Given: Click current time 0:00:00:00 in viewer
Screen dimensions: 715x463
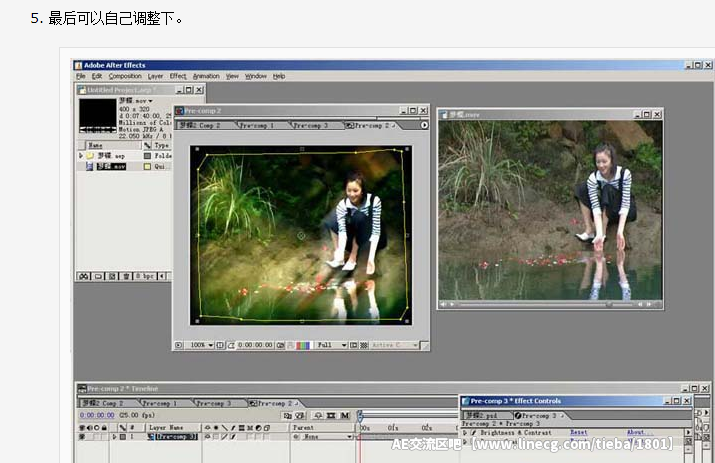Looking at the screenshot, I should pyautogui.click(x=255, y=345).
